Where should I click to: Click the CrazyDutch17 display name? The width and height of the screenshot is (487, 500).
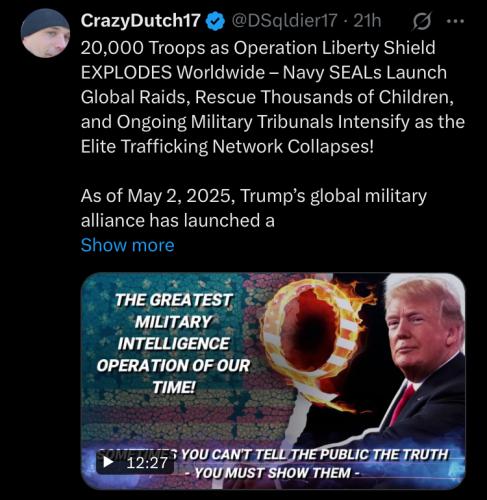pyautogui.click(x=140, y=21)
